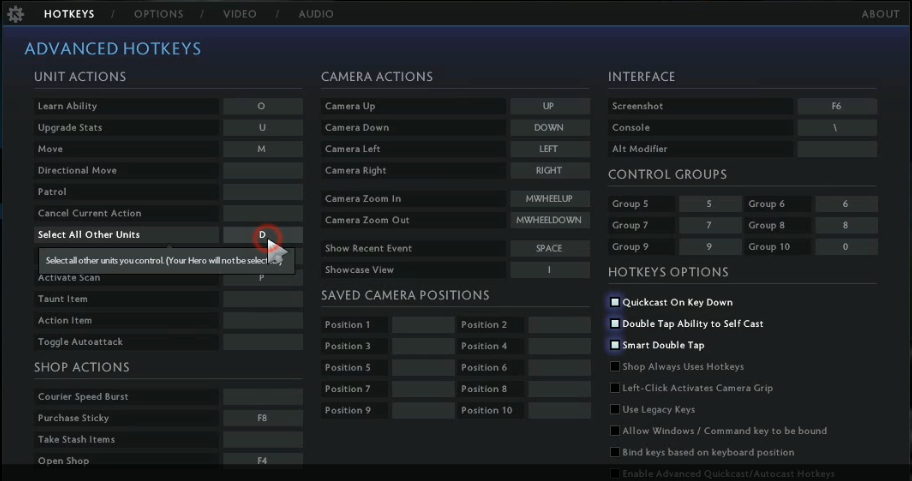This screenshot has height=481, width=912.
Task: Assign a hotkey to Action Item
Action: 262,320
